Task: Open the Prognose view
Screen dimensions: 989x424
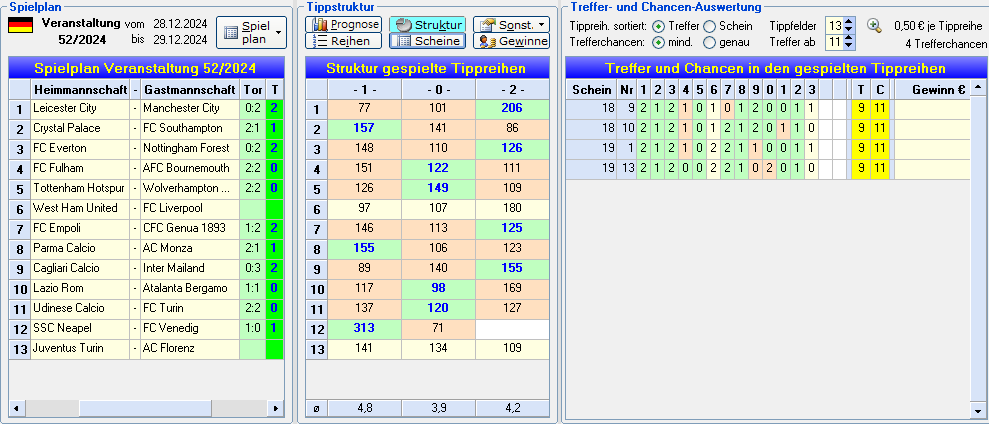Action: click(x=344, y=25)
